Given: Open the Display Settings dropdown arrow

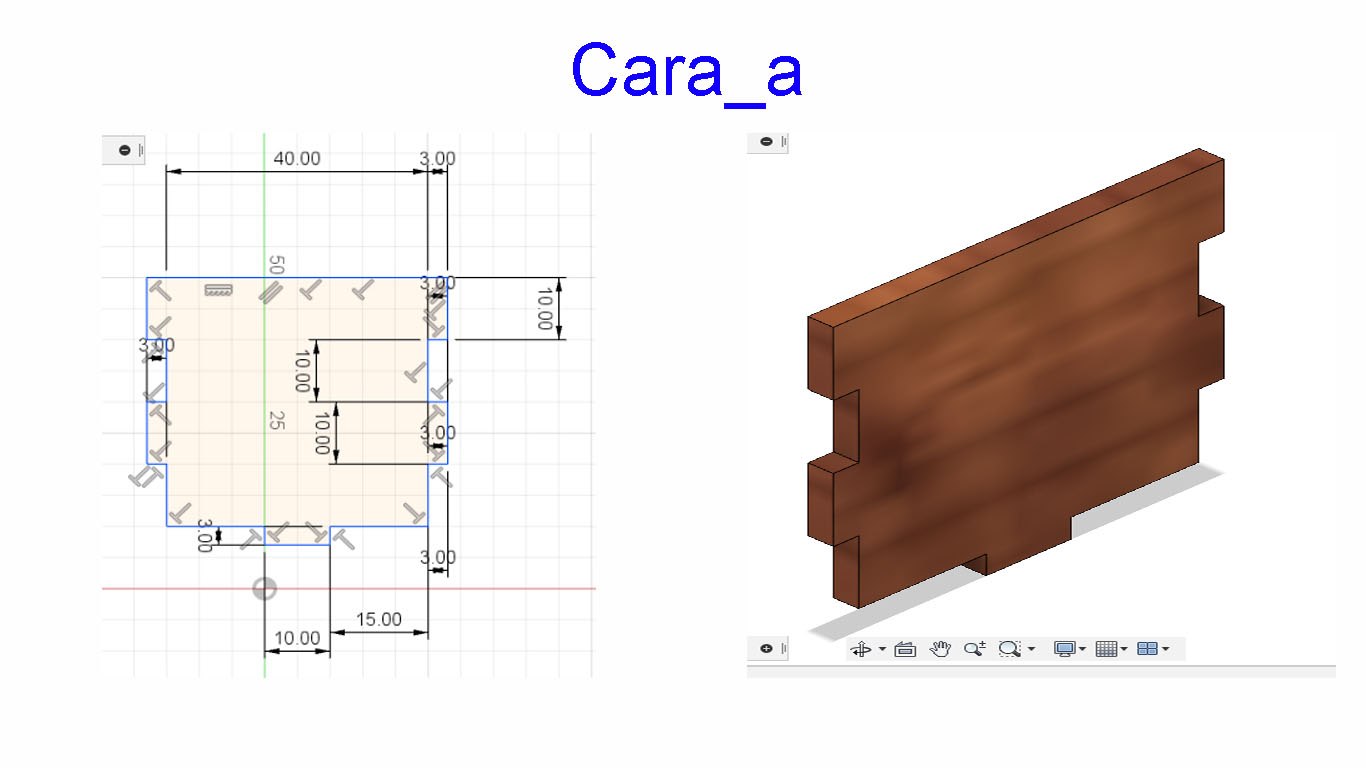Looking at the screenshot, I should tap(1081, 648).
